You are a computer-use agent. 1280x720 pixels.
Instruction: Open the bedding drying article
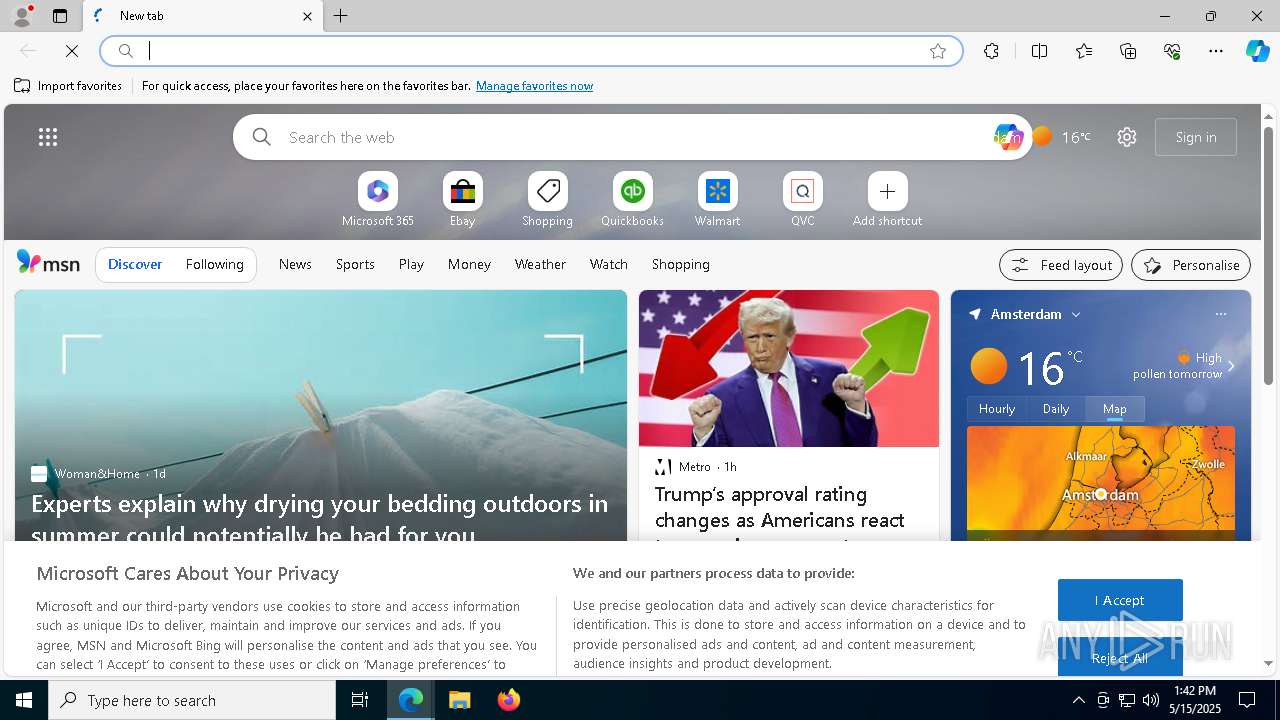coord(320,518)
